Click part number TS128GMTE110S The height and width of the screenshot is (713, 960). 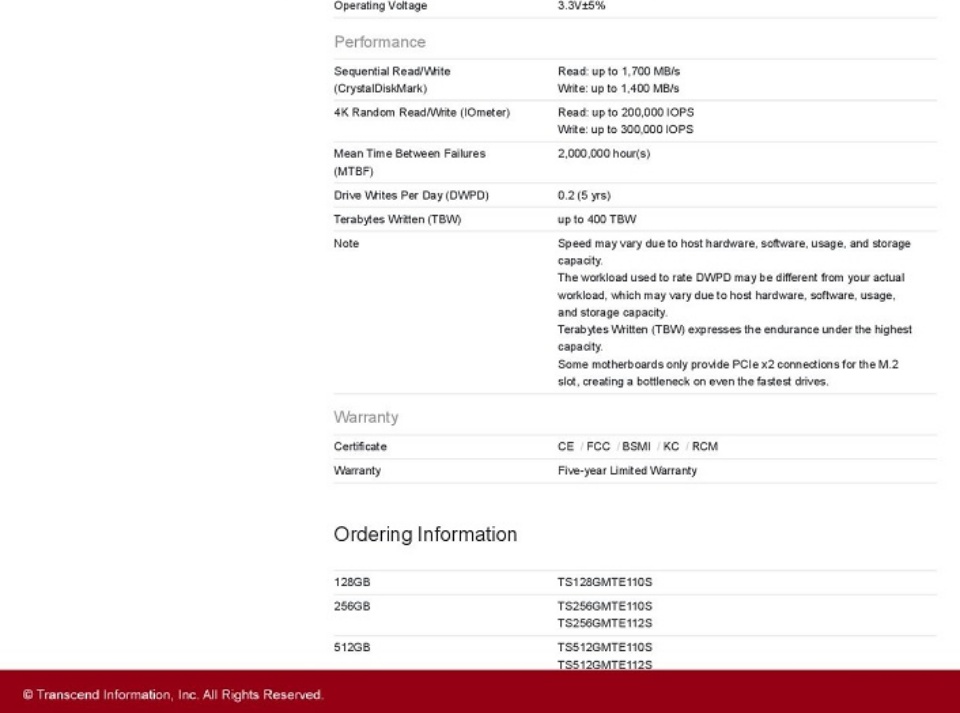click(605, 582)
